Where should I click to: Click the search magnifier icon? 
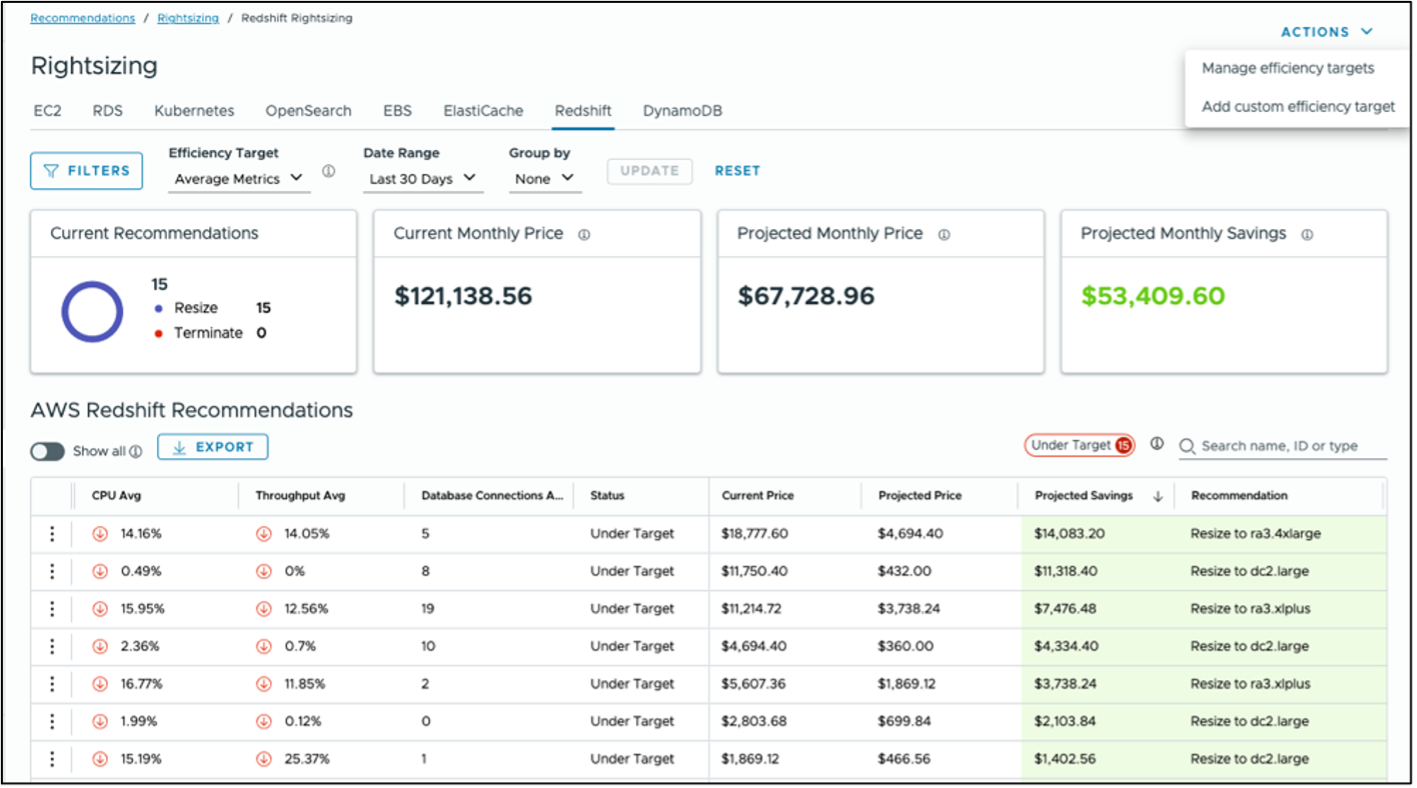pyautogui.click(x=1188, y=447)
